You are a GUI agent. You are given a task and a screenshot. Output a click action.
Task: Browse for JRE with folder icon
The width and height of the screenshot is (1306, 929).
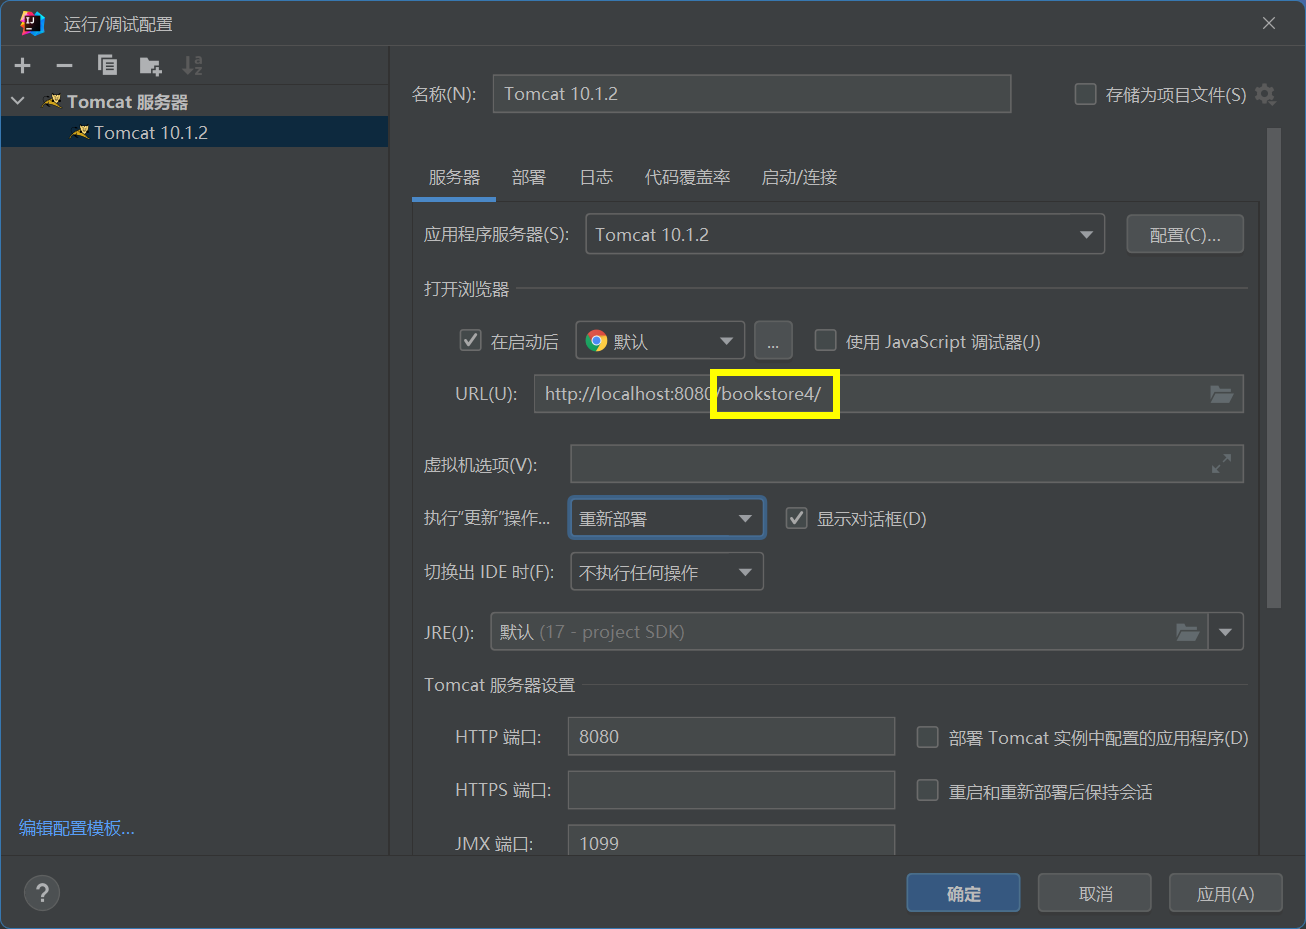pyautogui.click(x=1187, y=632)
